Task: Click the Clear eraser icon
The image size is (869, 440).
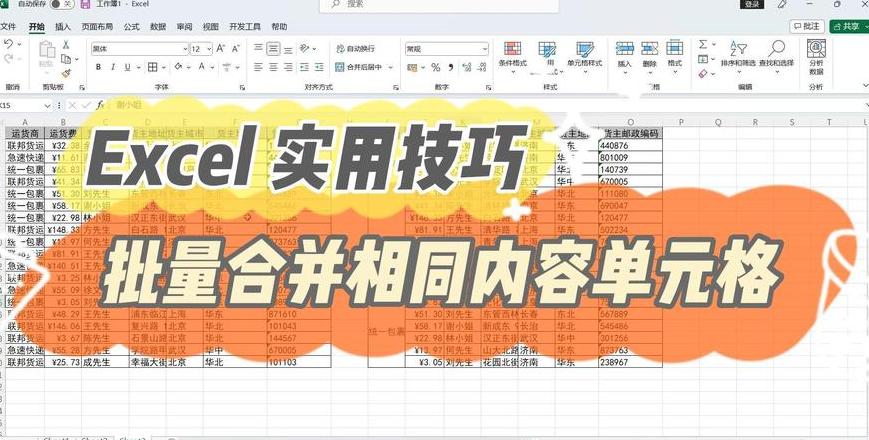Action: pyautogui.click(x=703, y=73)
